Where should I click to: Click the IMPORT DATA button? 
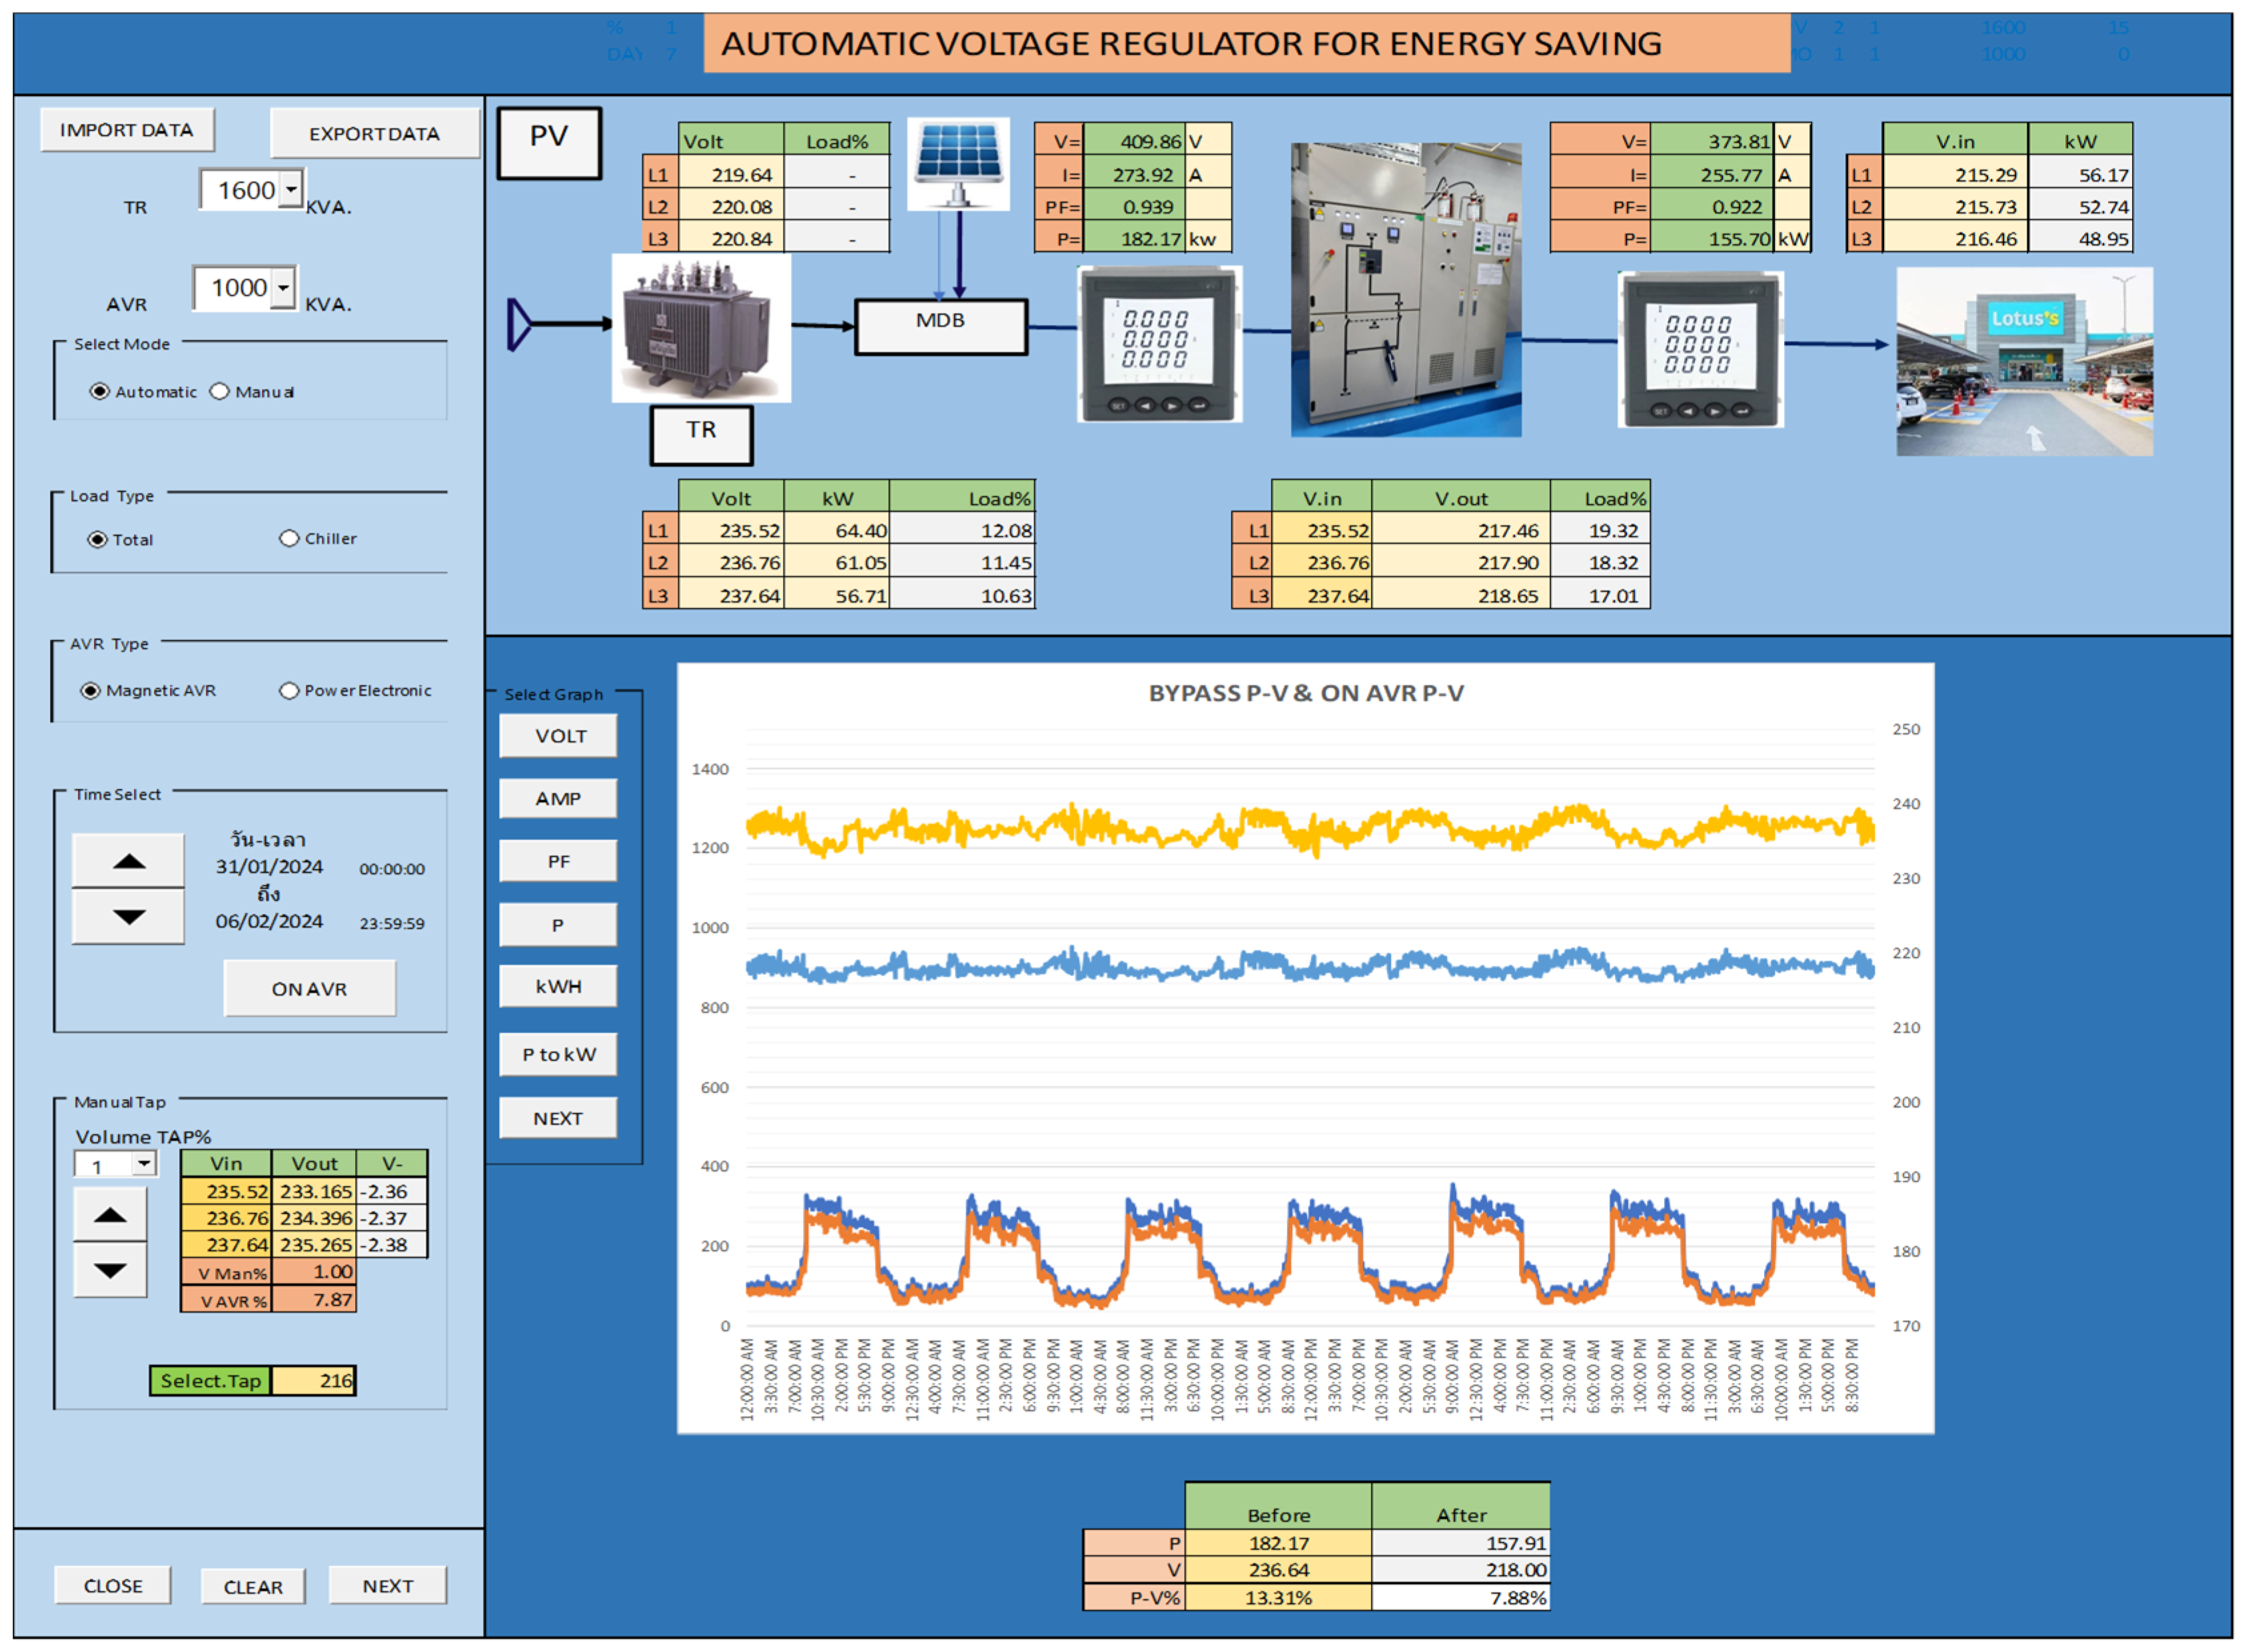127,130
